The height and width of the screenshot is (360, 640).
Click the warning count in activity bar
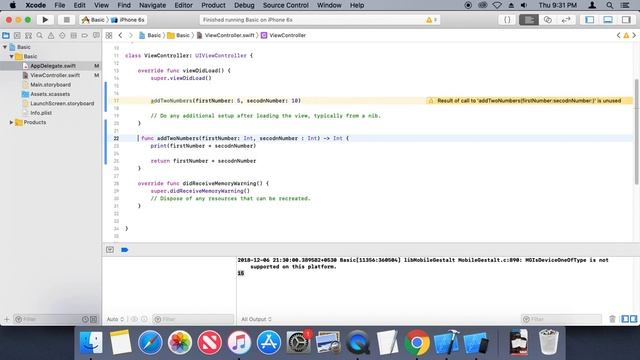[x=431, y=20]
